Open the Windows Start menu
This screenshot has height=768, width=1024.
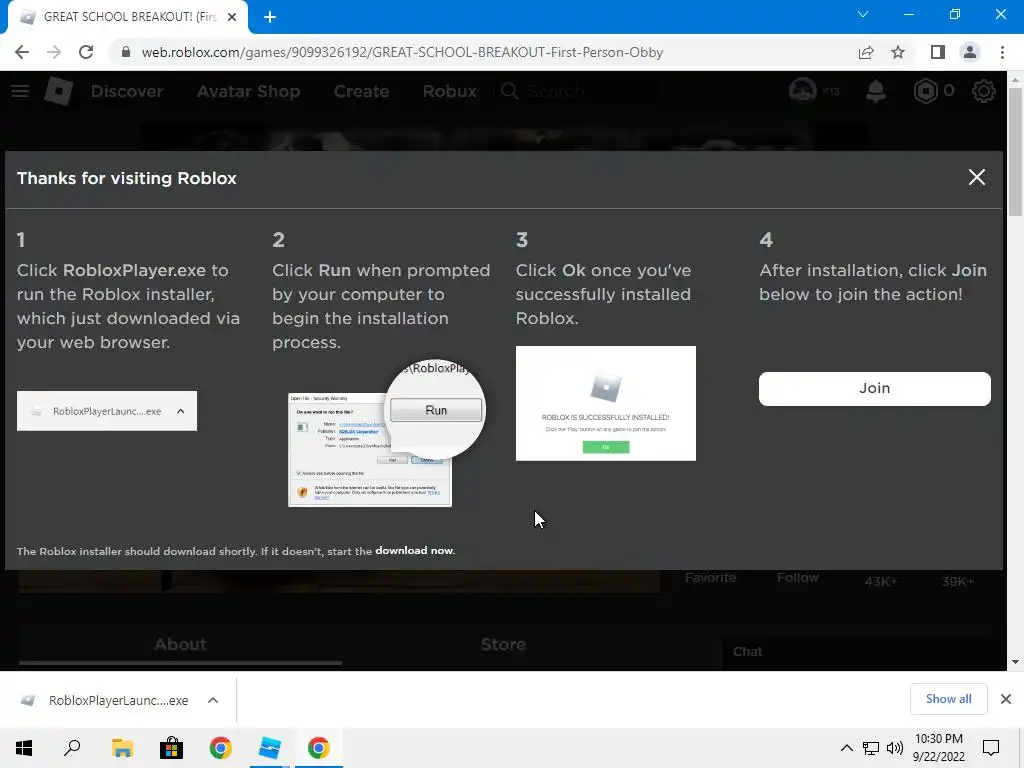click(x=24, y=748)
